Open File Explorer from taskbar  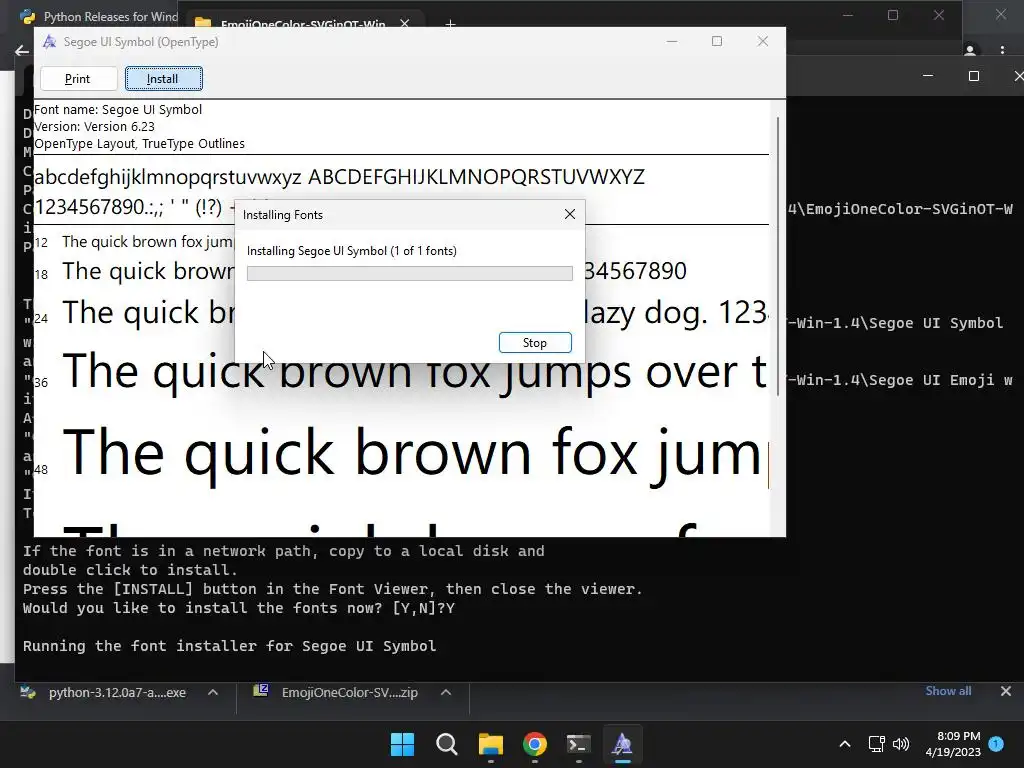click(x=490, y=744)
